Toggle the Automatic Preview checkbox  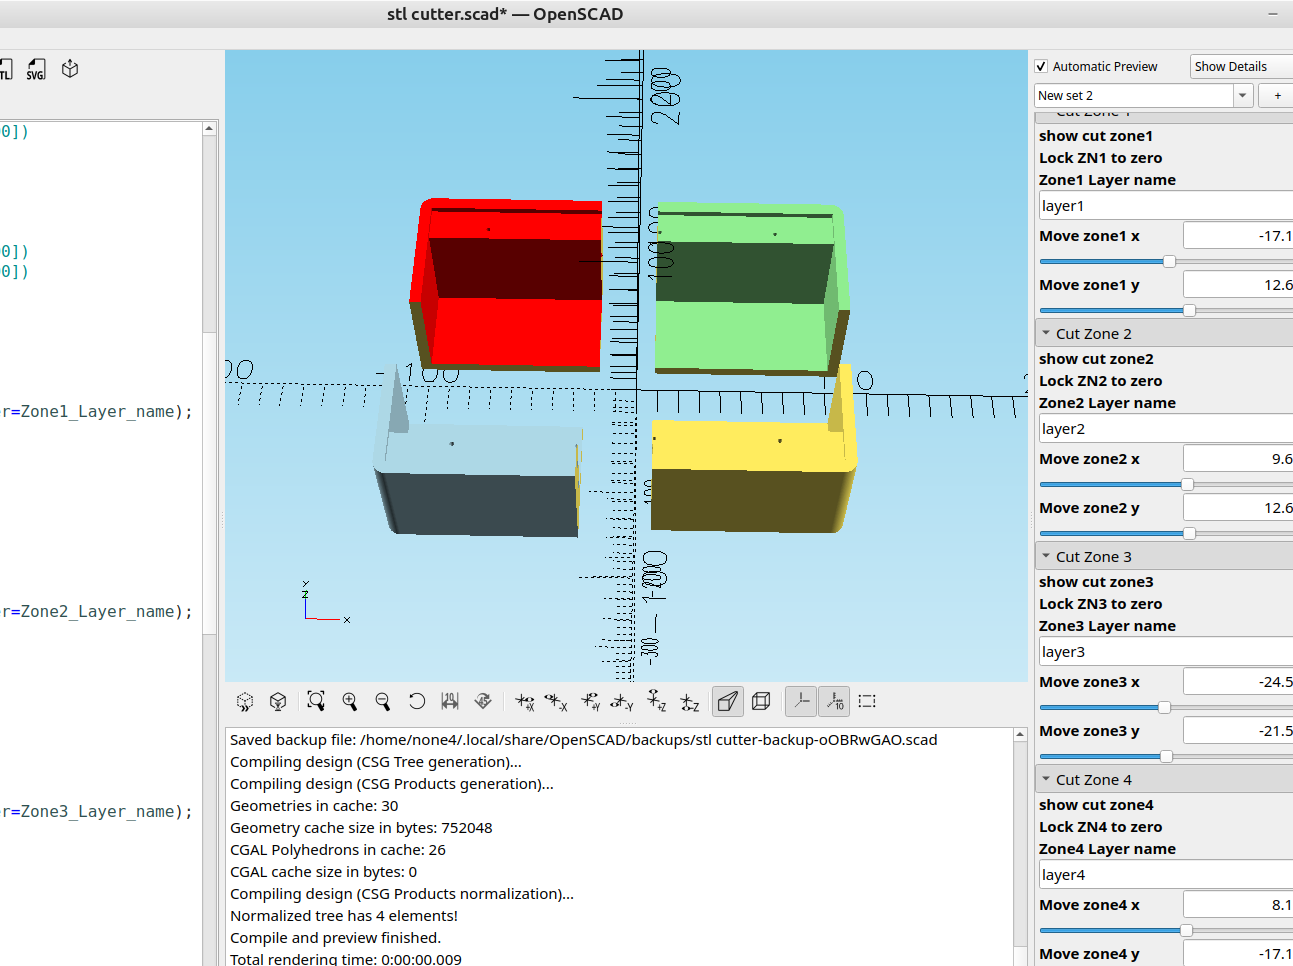coord(1041,66)
